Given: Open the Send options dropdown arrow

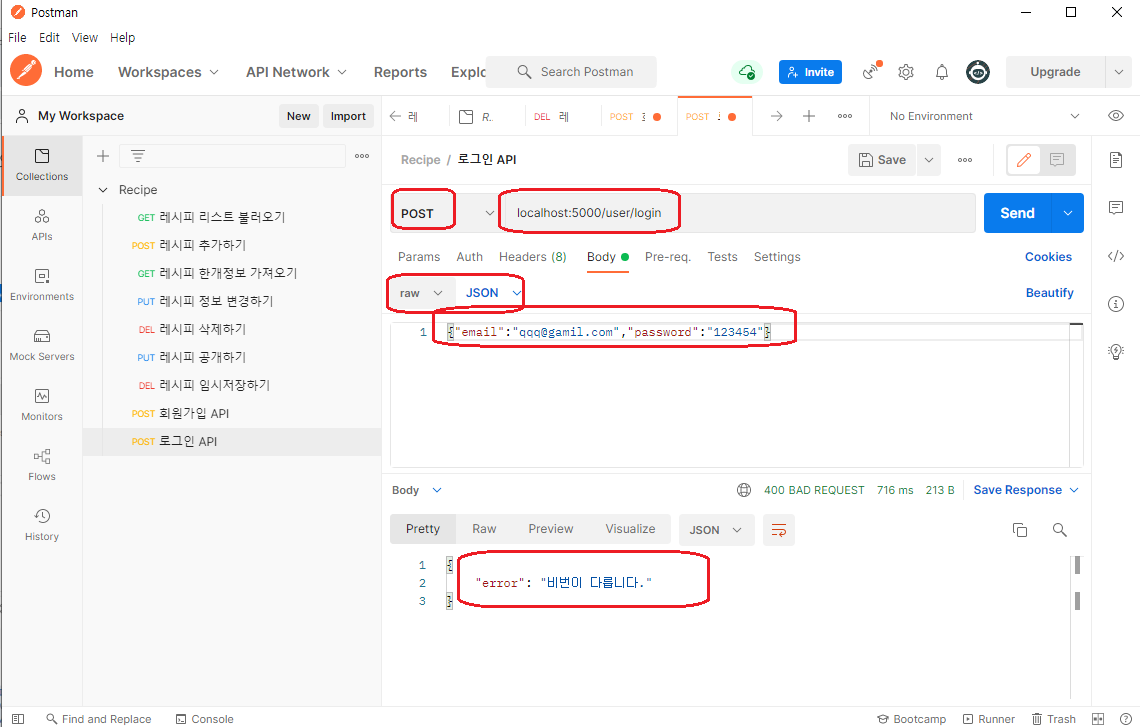Looking at the screenshot, I should coord(1068,213).
